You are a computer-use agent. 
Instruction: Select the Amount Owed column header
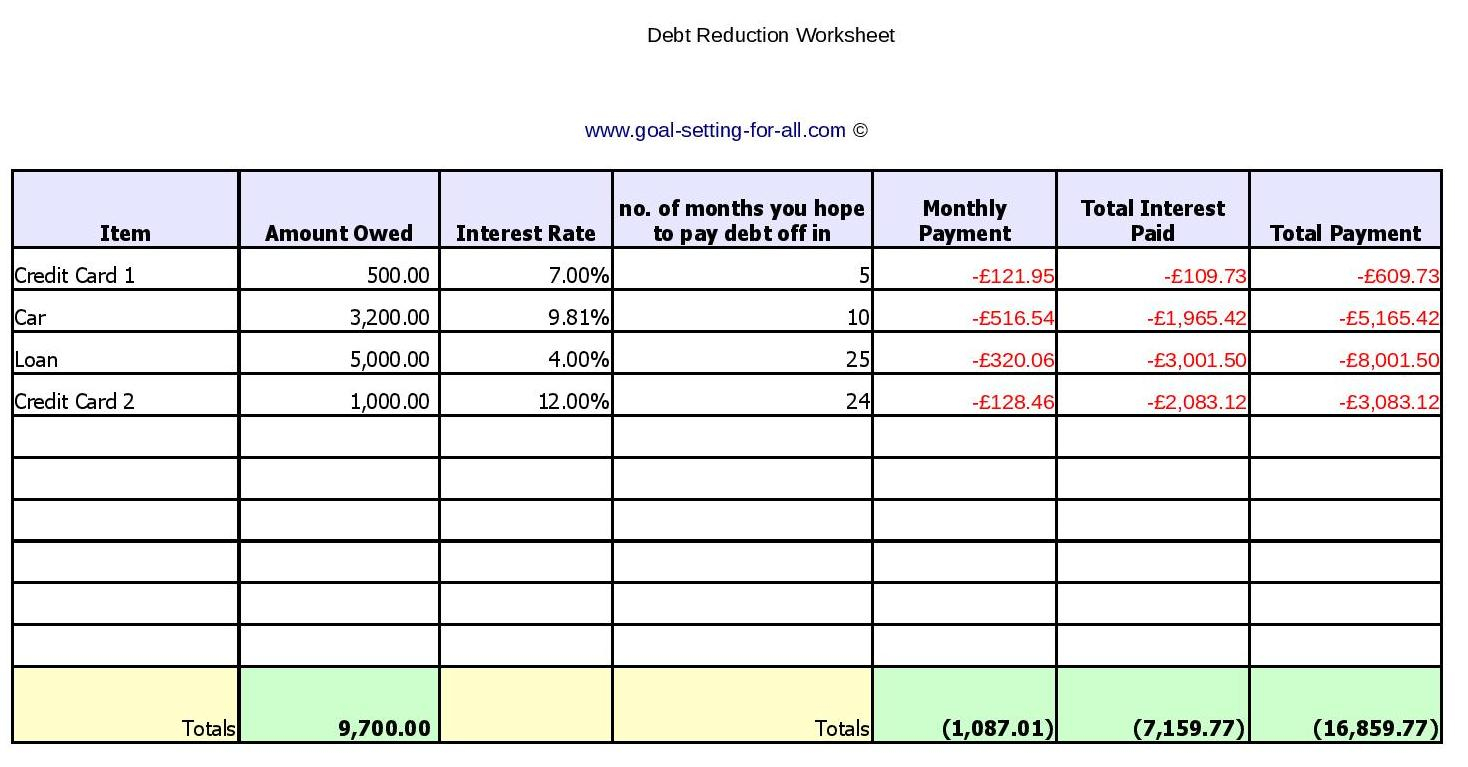(339, 233)
